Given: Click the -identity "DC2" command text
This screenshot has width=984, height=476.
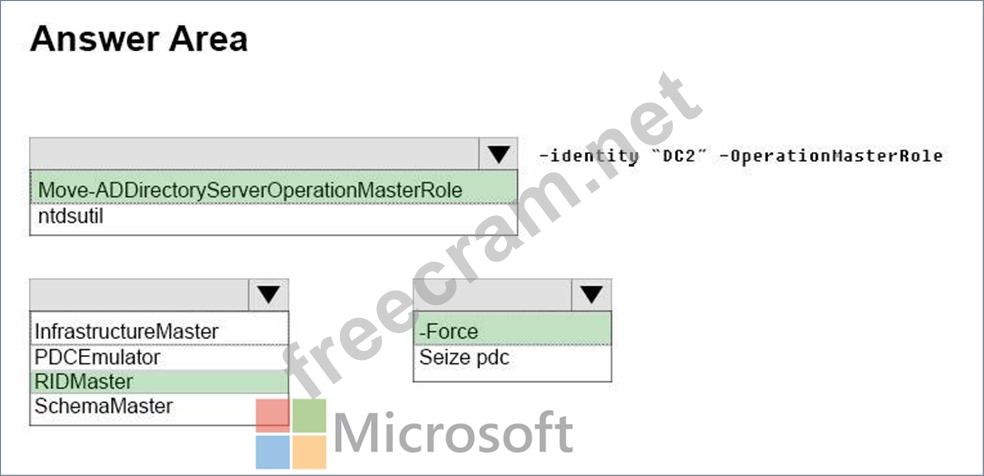Looking at the screenshot, I should tap(623, 156).
